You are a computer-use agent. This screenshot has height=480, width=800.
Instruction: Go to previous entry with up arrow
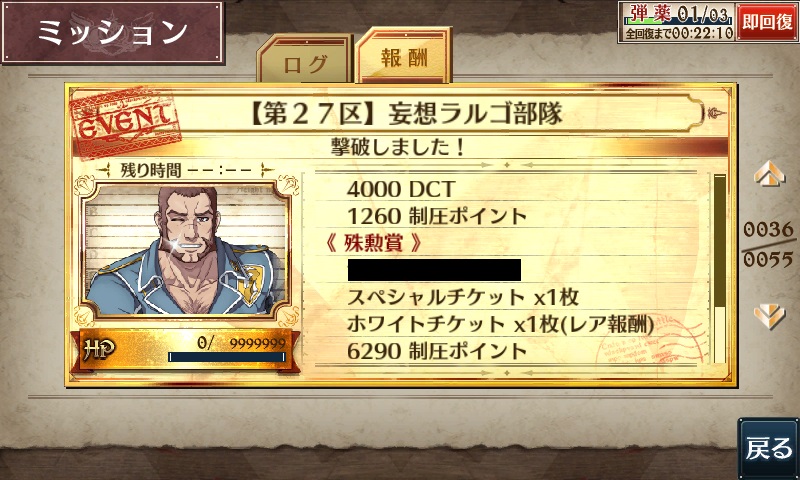769,173
